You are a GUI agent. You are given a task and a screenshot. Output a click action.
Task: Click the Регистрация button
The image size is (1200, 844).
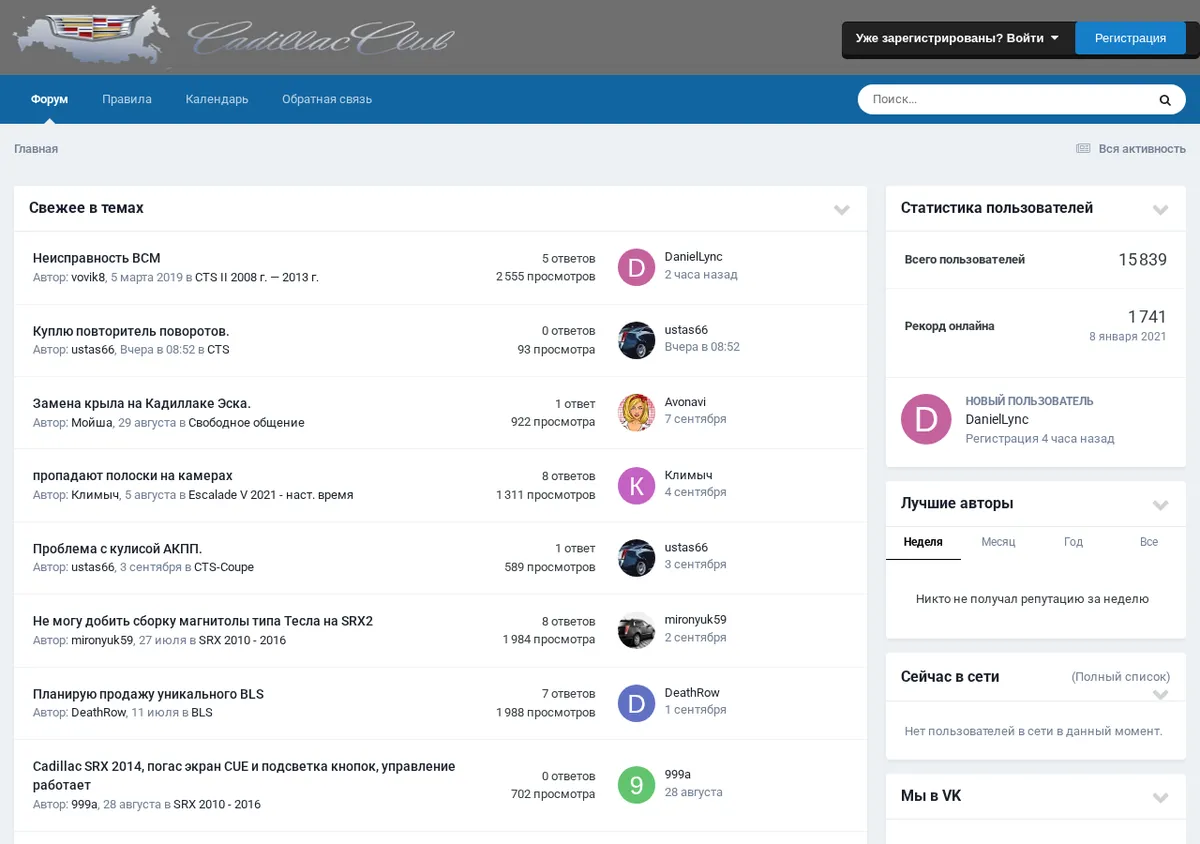1130,39
